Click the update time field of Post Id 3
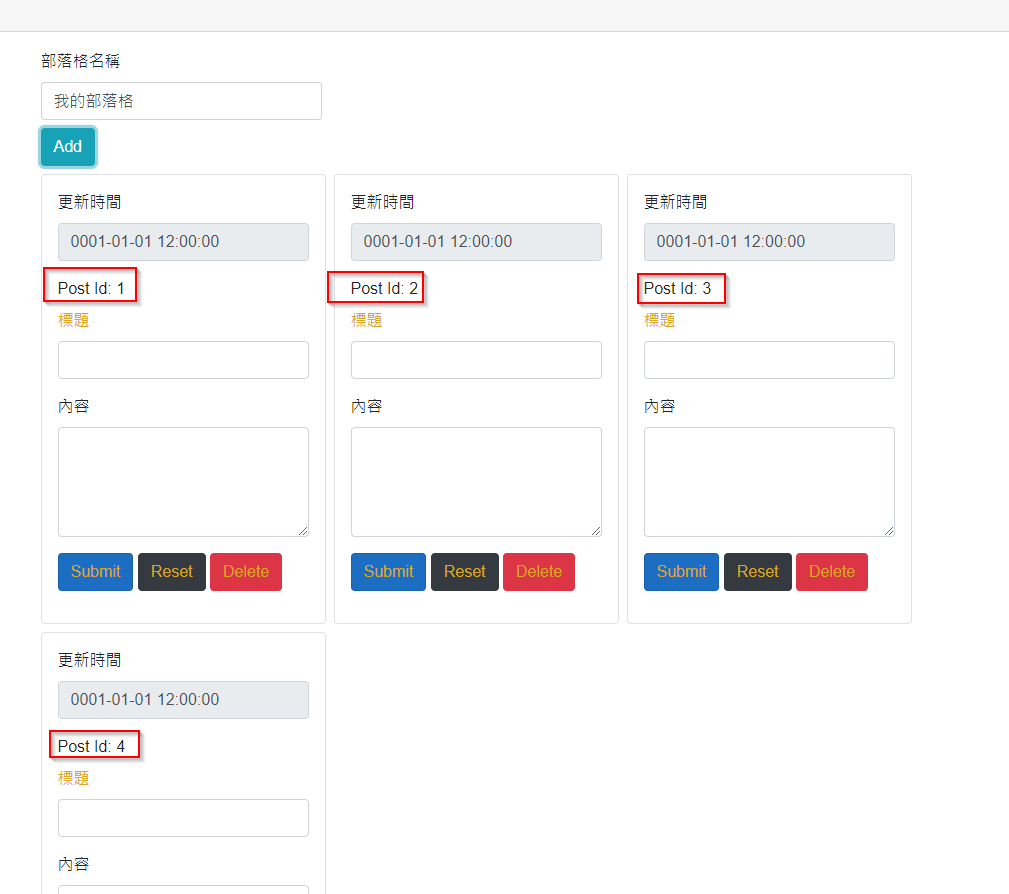Screen dimensions: 1009x894 [769, 242]
